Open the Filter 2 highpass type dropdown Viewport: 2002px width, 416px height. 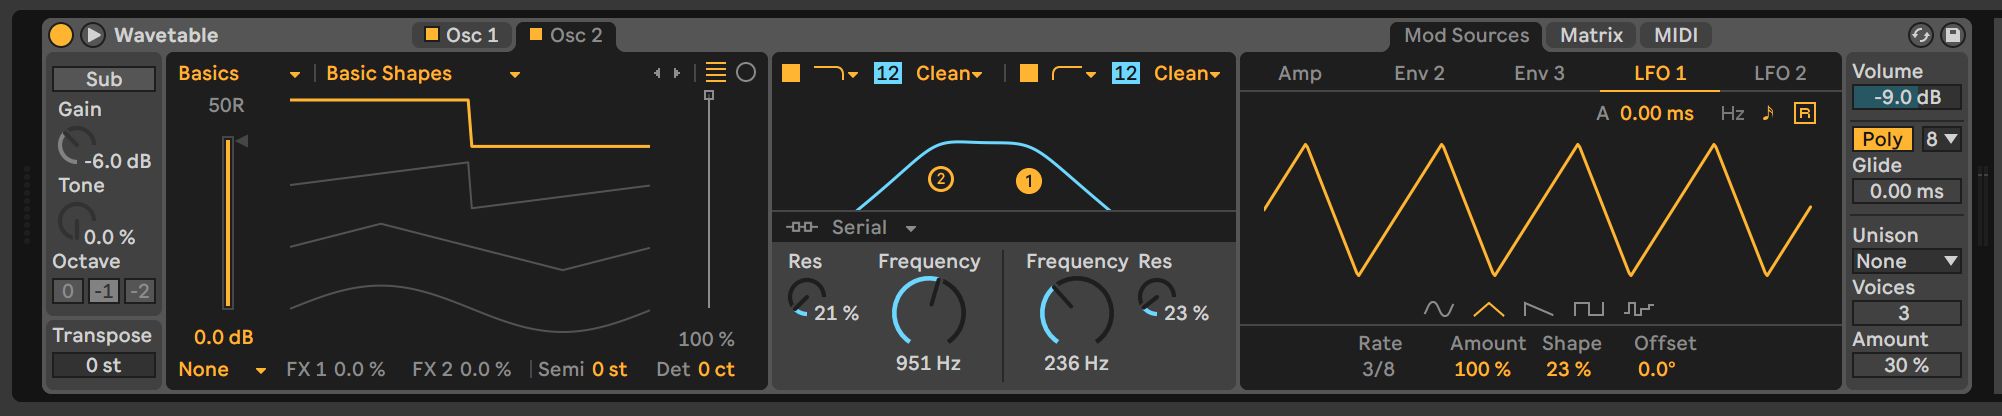pos(1074,73)
